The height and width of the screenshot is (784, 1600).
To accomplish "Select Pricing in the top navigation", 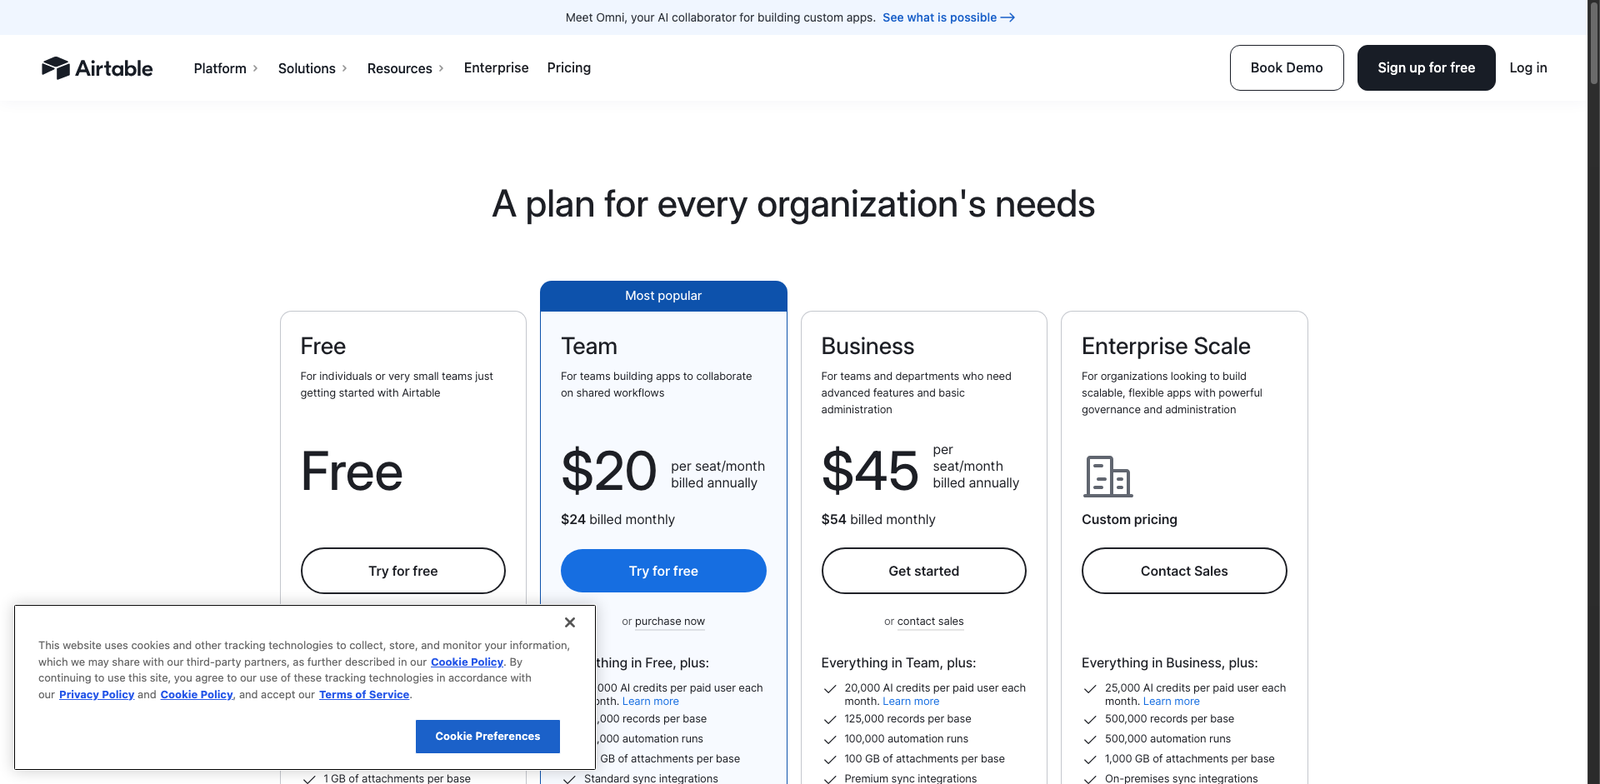I will pyautogui.click(x=569, y=68).
